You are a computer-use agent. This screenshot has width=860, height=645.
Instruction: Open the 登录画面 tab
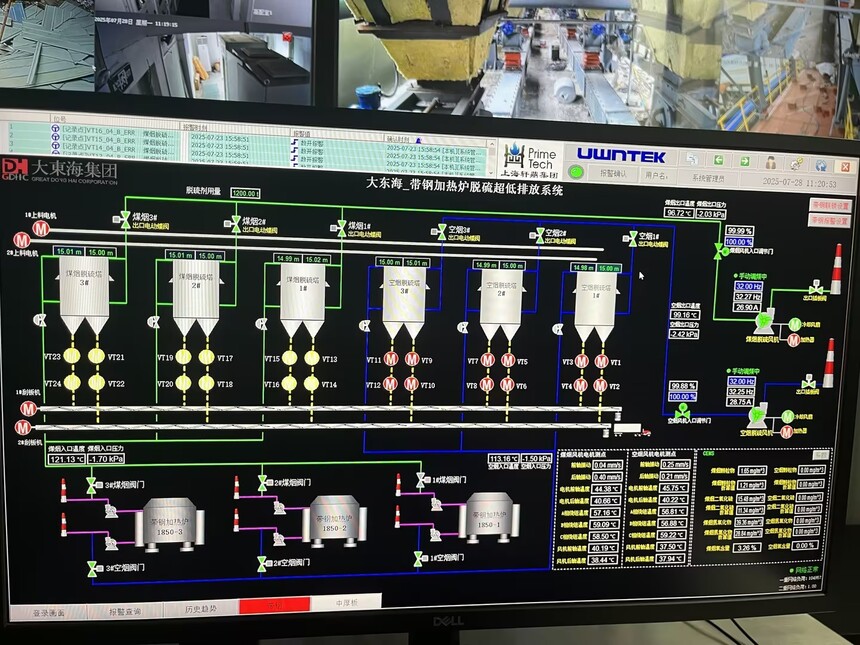(x=48, y=612)
